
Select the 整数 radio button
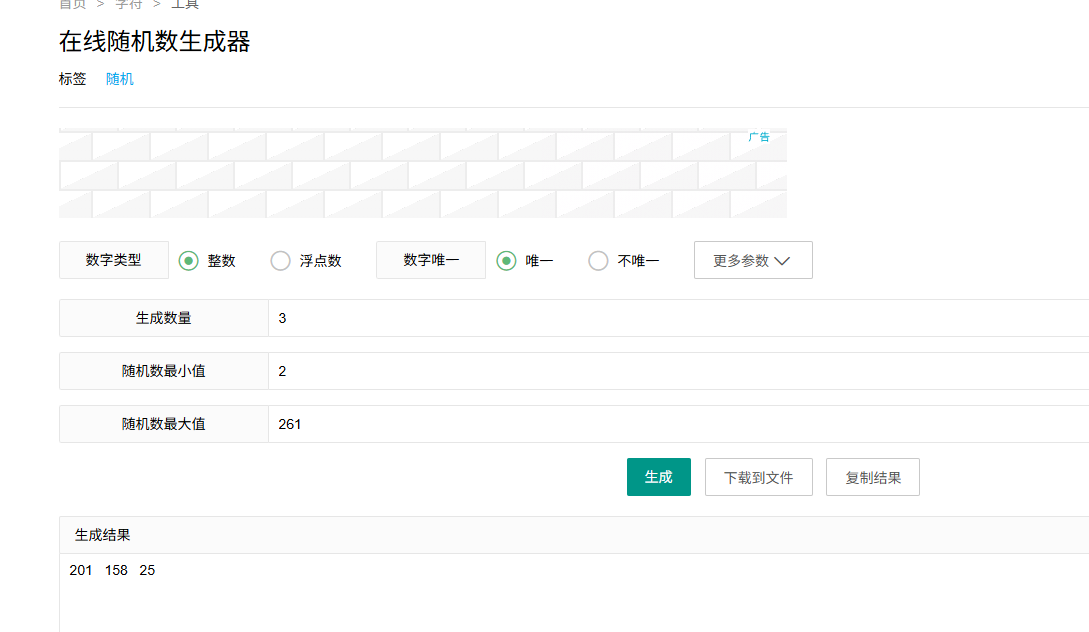tap(188, 261)
